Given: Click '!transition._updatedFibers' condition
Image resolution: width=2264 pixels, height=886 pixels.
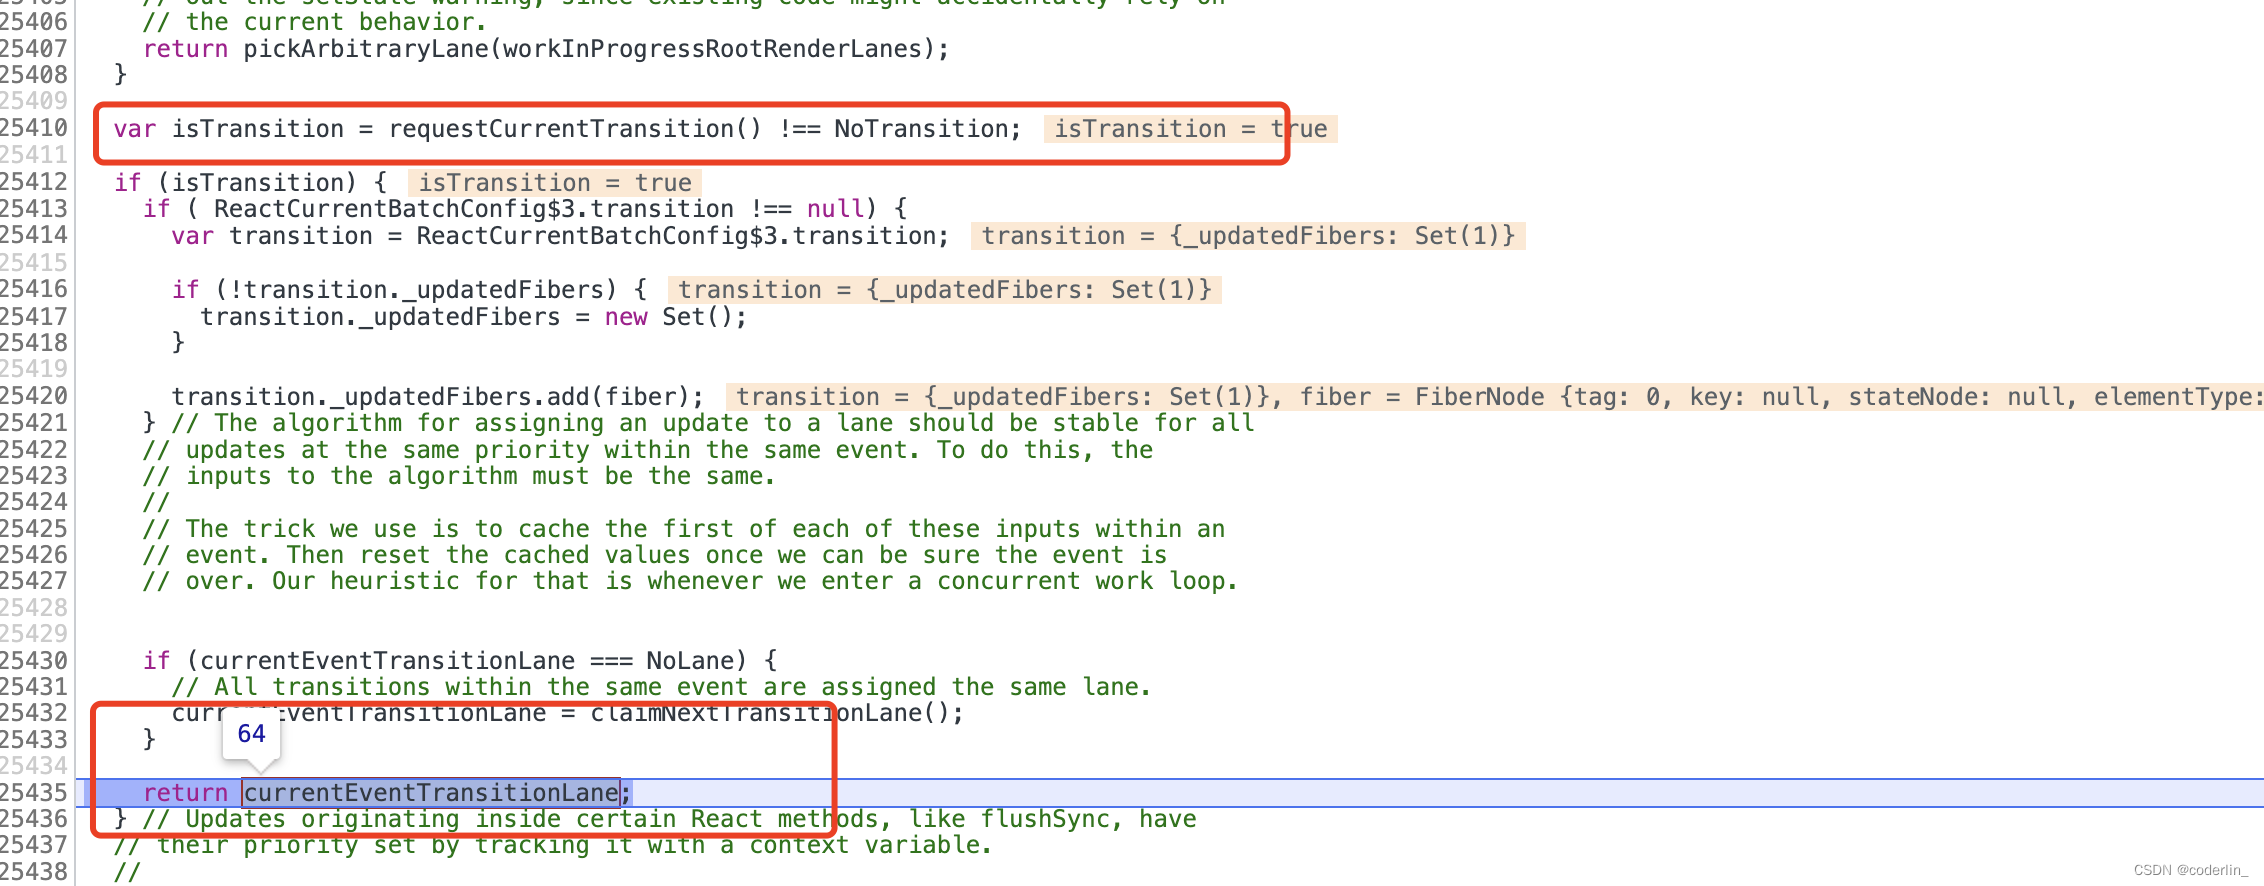Looking at the screenshot, I should [x=417, y=290].
